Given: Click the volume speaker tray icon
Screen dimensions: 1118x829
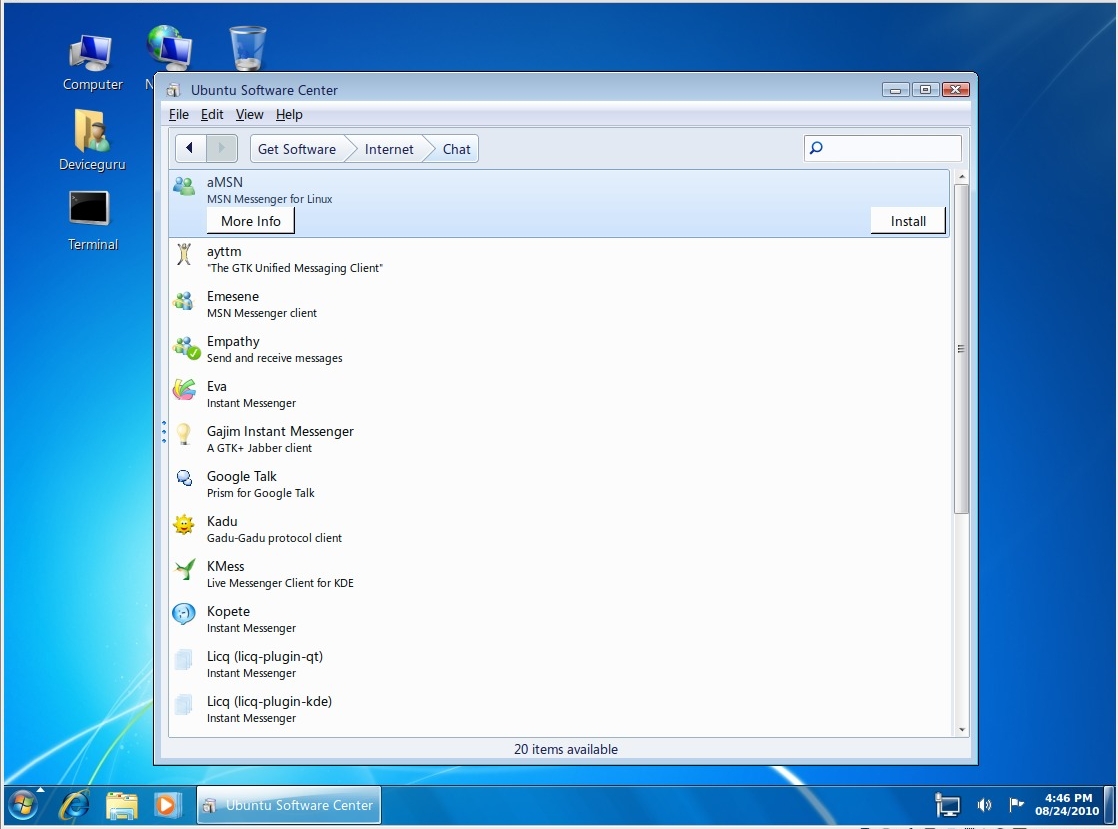Looking at the screenshot, I should click(984, 805).
